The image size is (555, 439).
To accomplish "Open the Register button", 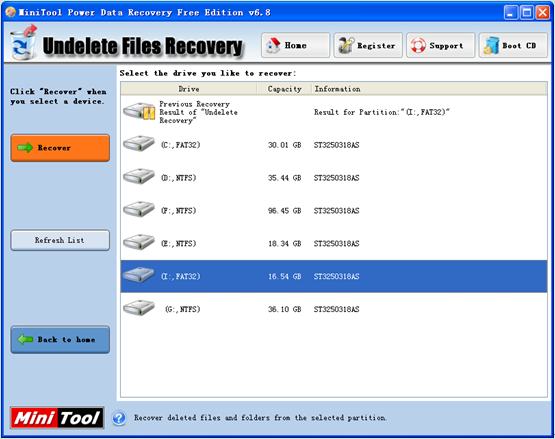I will point(368,45).
